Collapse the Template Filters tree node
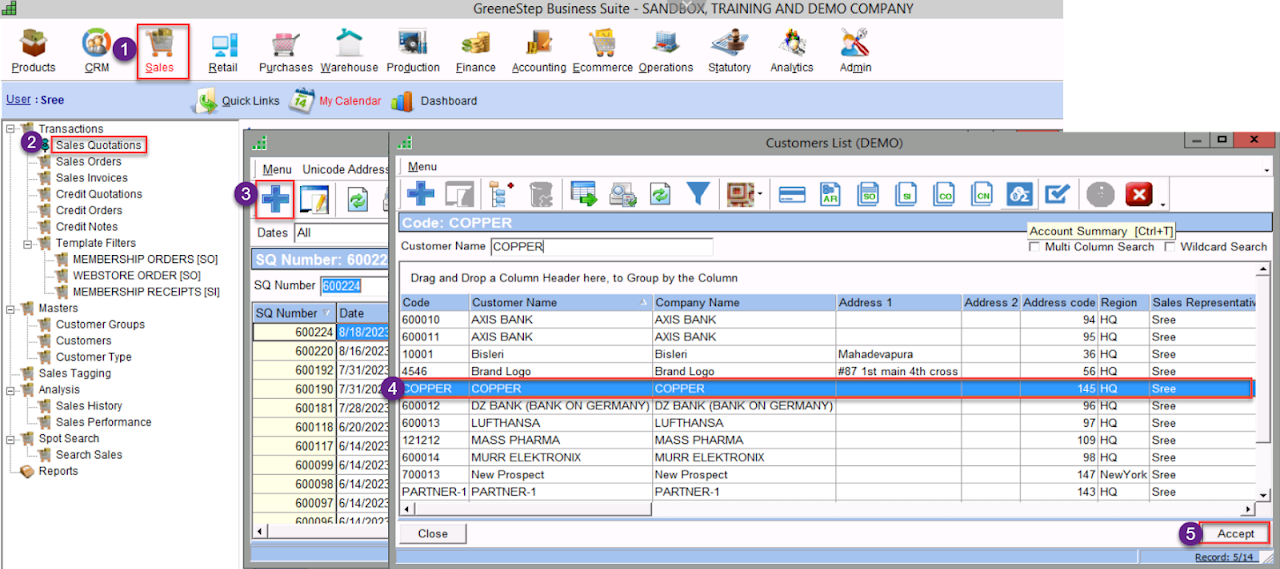1280x569 pixels. [x=27, y=243]
